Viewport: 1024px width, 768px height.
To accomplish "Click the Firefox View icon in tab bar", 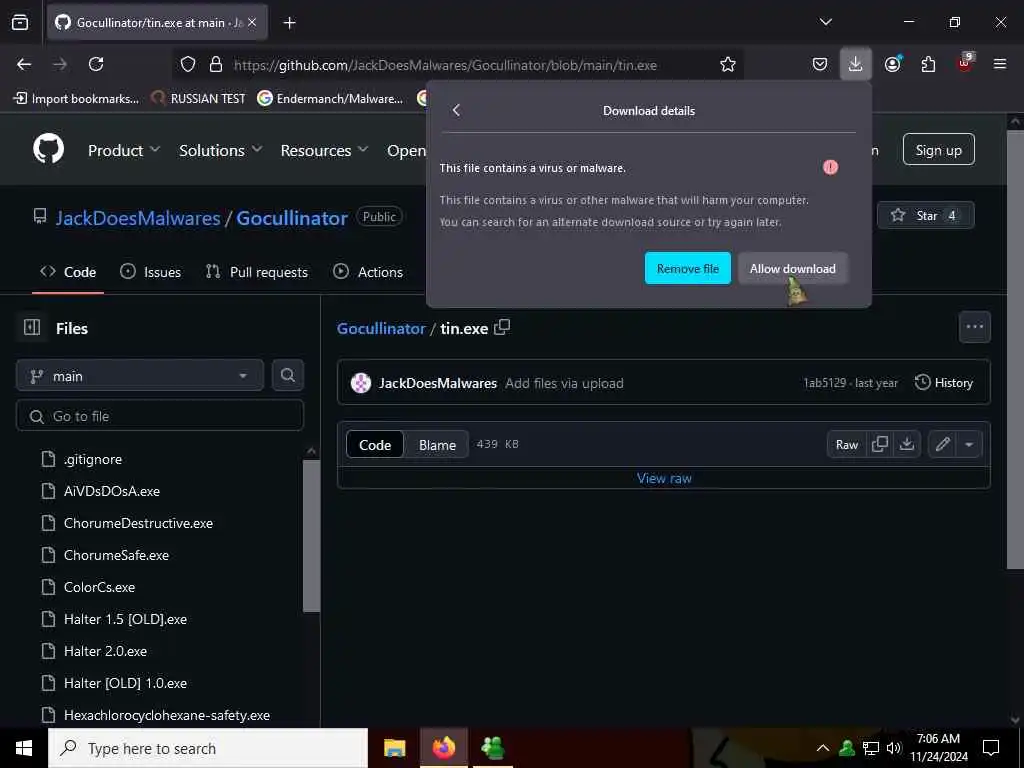I will point(20,22).
